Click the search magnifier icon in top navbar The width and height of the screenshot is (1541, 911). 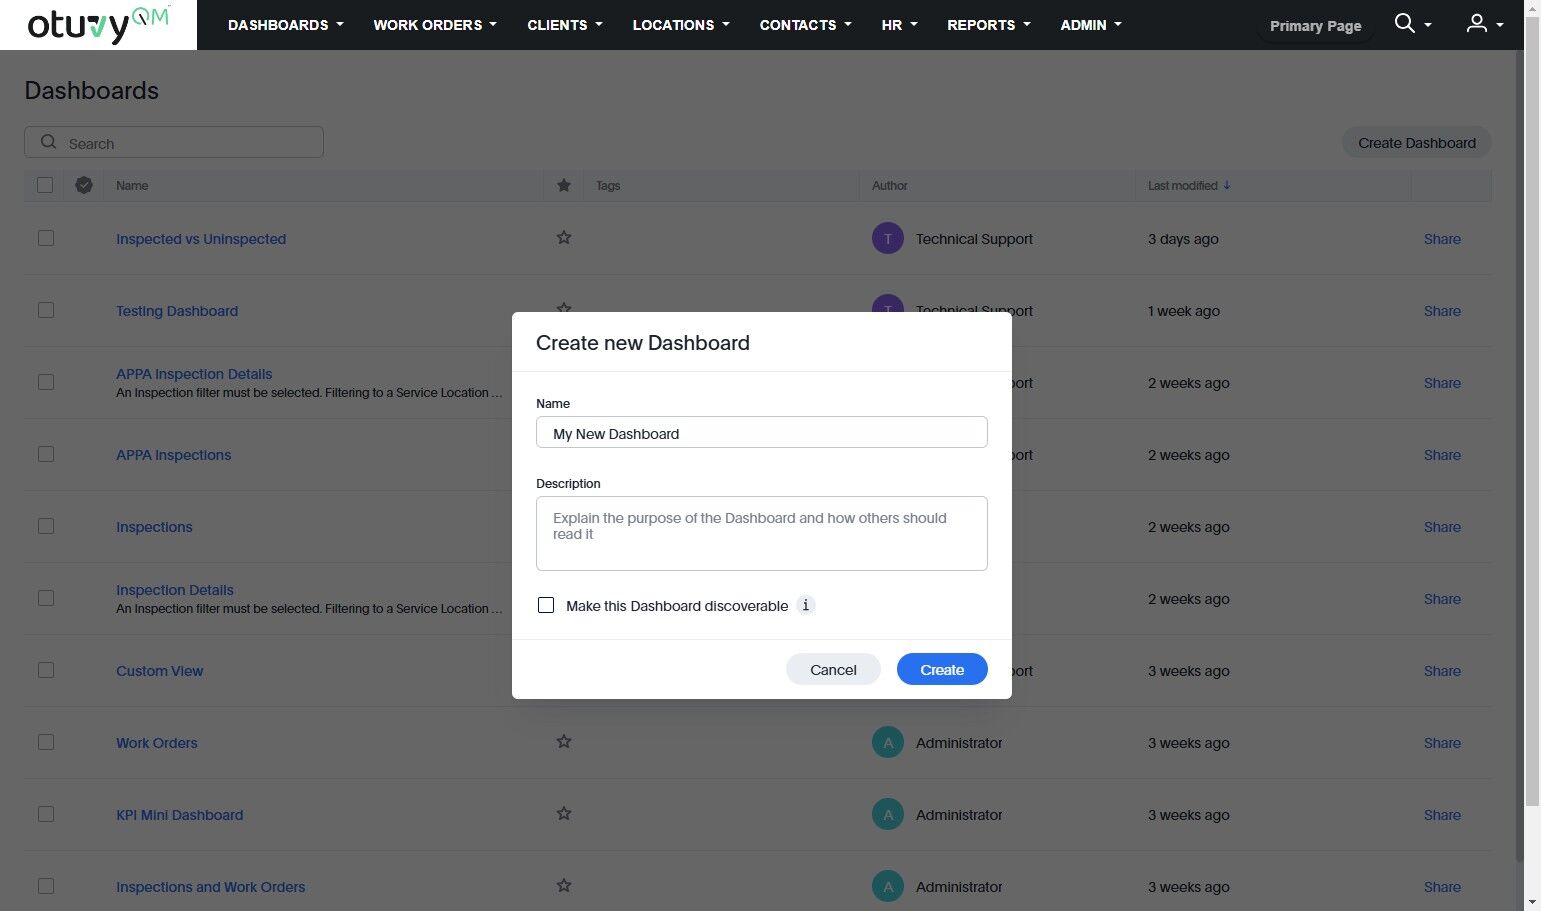(x=1405, y=23)
